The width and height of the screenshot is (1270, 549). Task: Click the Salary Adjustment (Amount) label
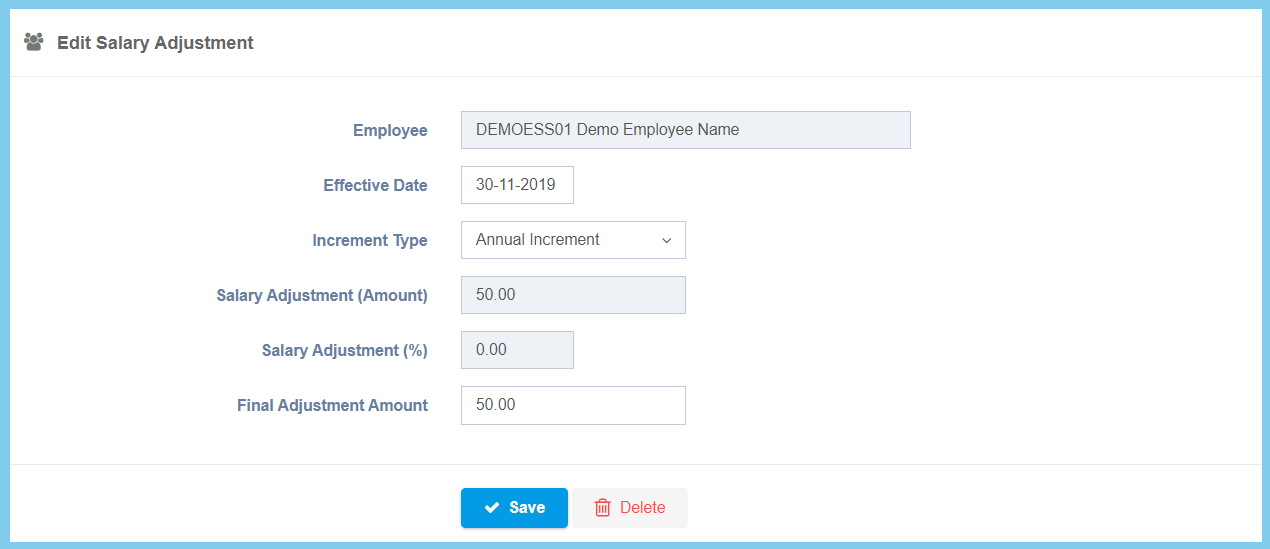click(322, 296)
